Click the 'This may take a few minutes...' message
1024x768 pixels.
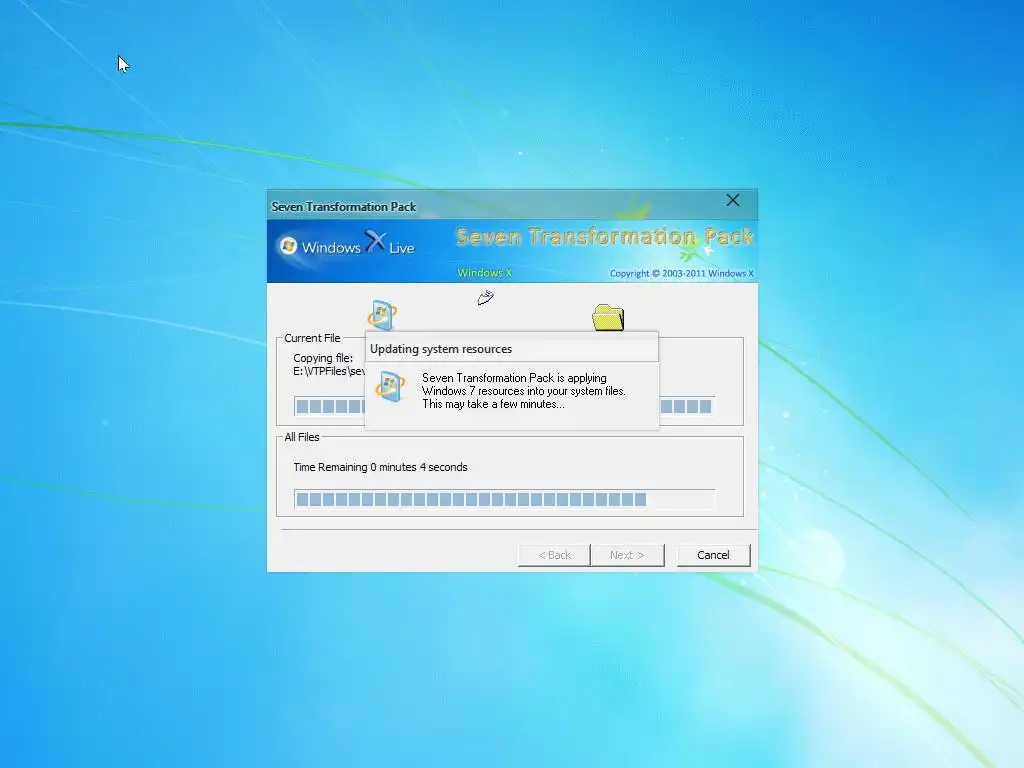pyautogui.click(x=493, y=404)
